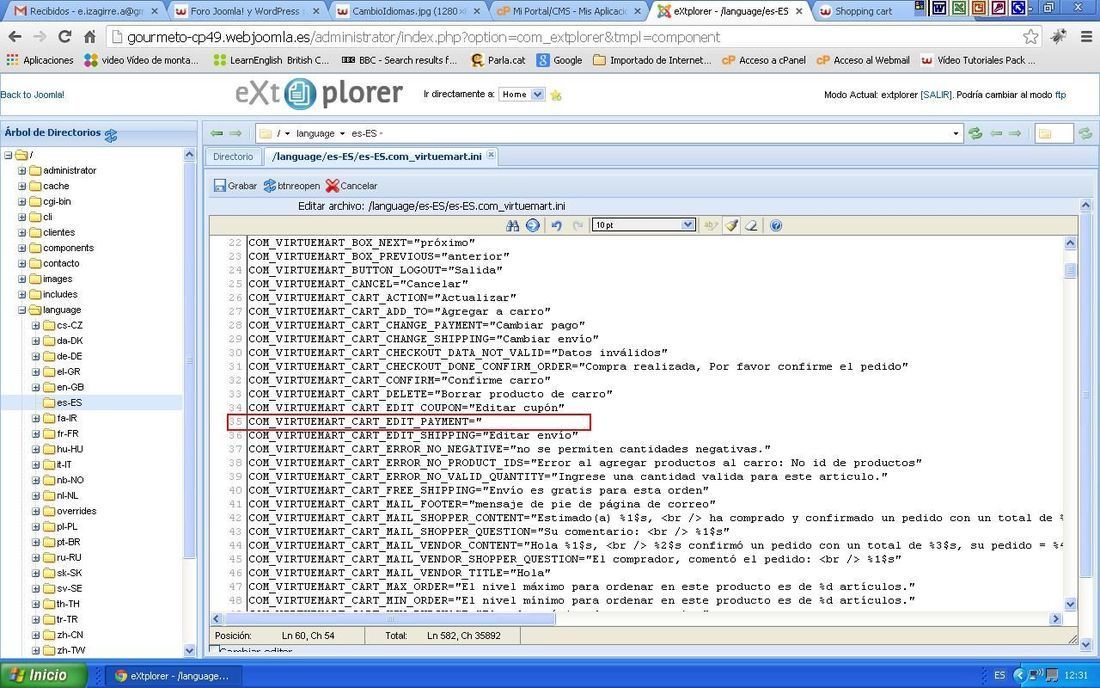
Task: Click the faded back arrow right of path bar
Action: (x=996, y=133)
